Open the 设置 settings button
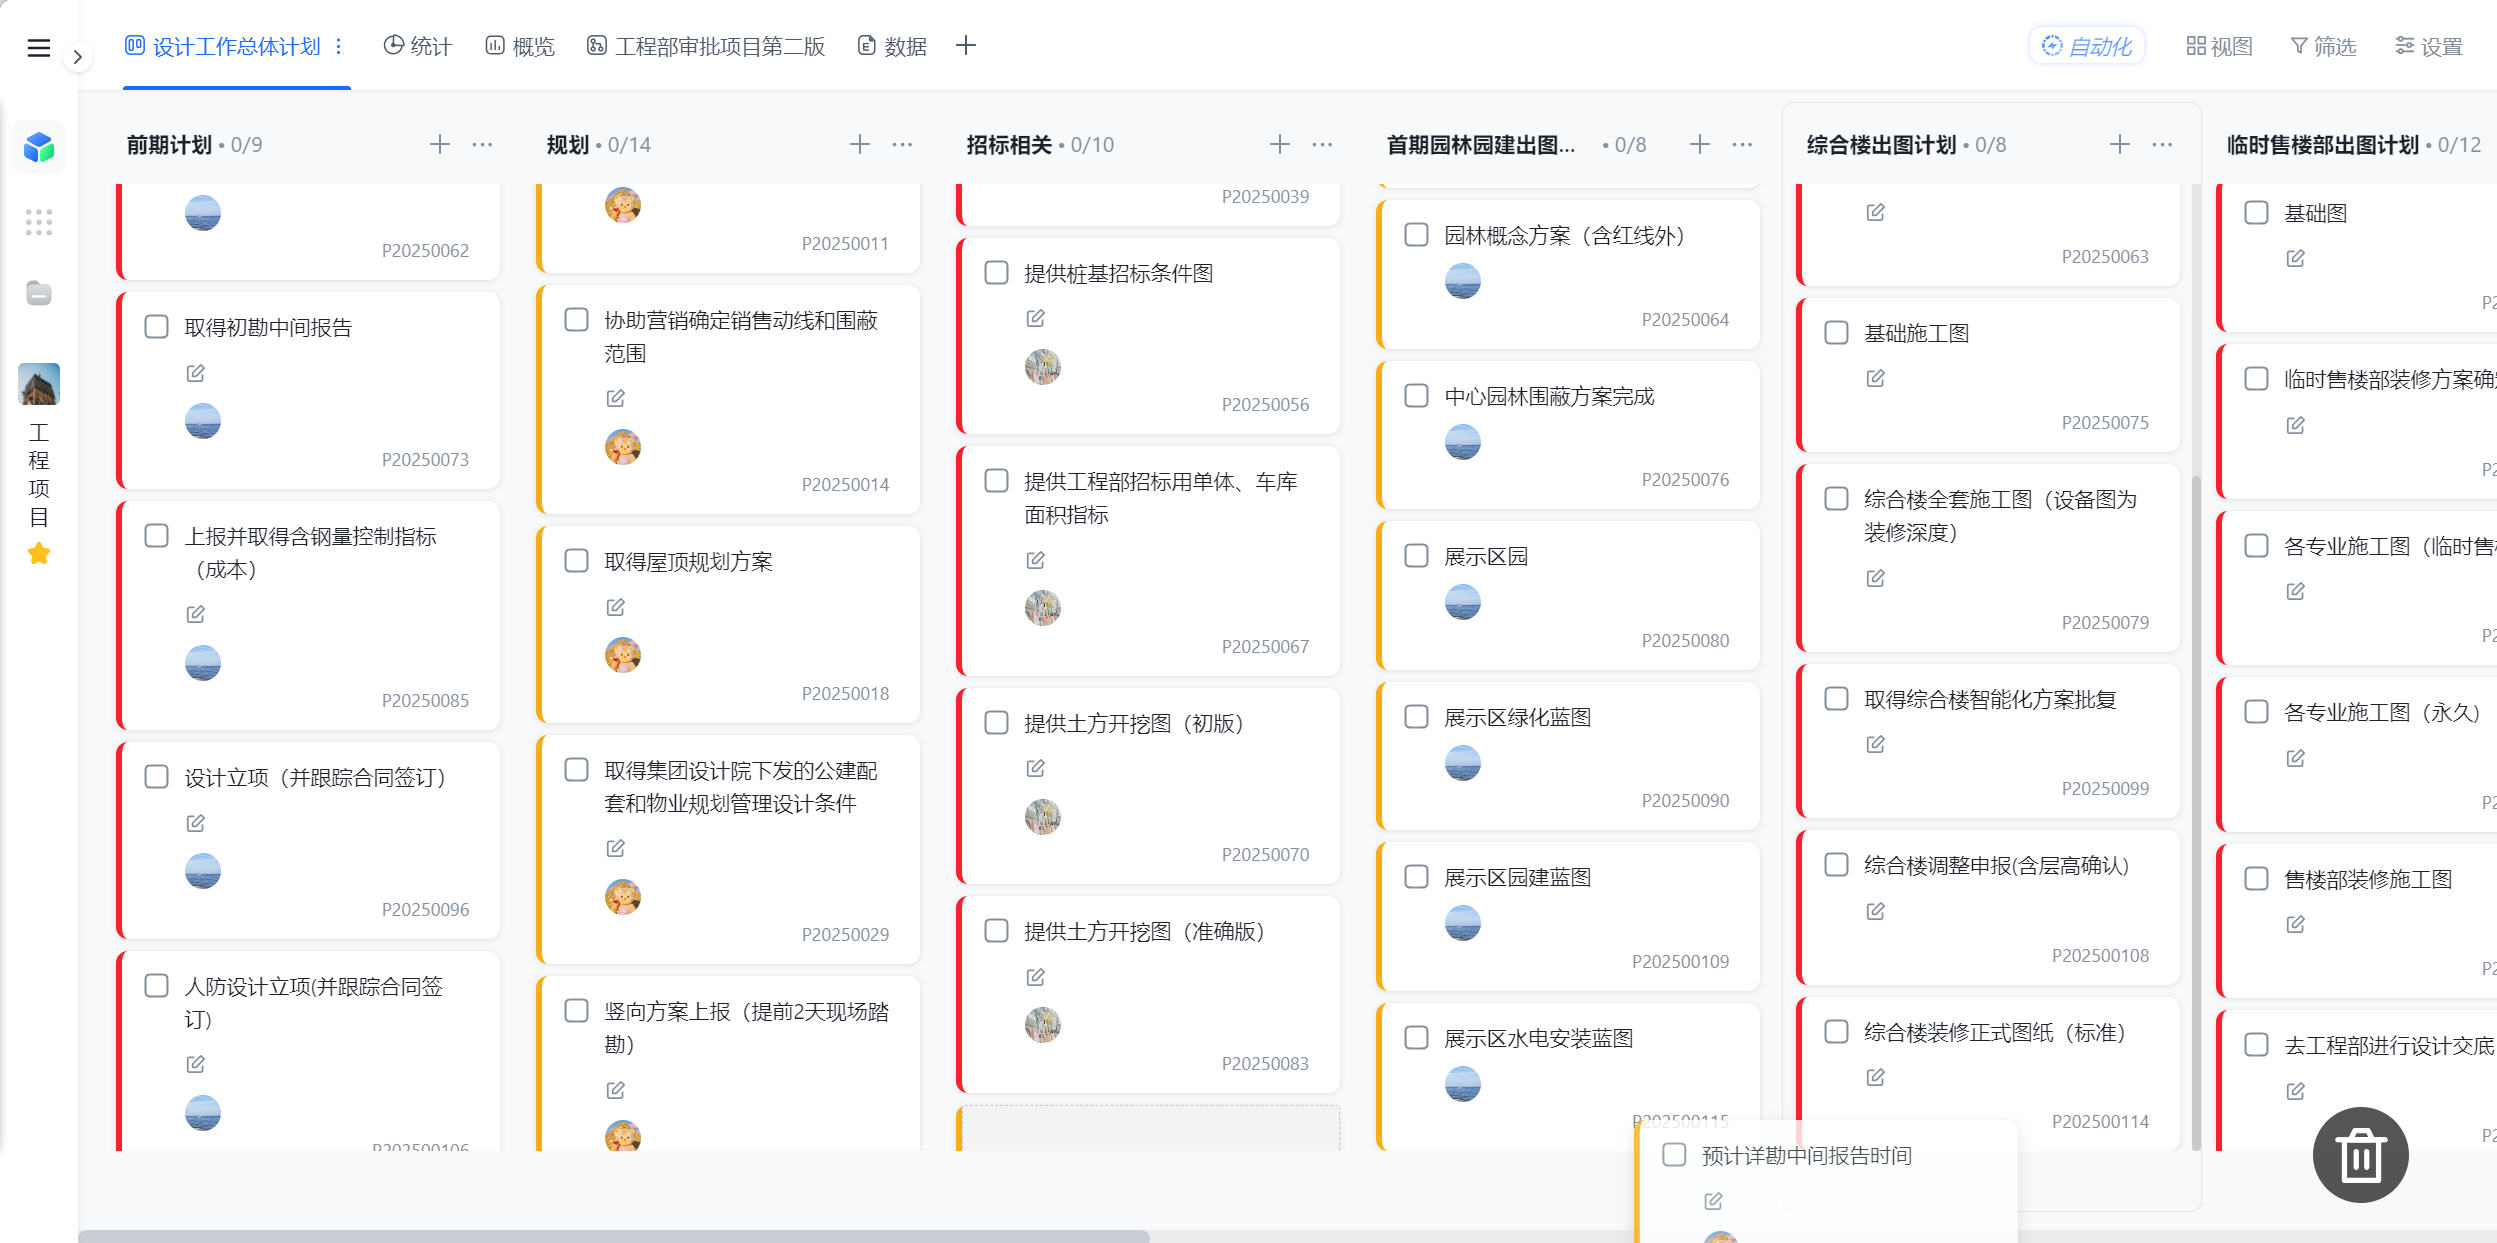 pyautogui.click(x=2429, y=46)
